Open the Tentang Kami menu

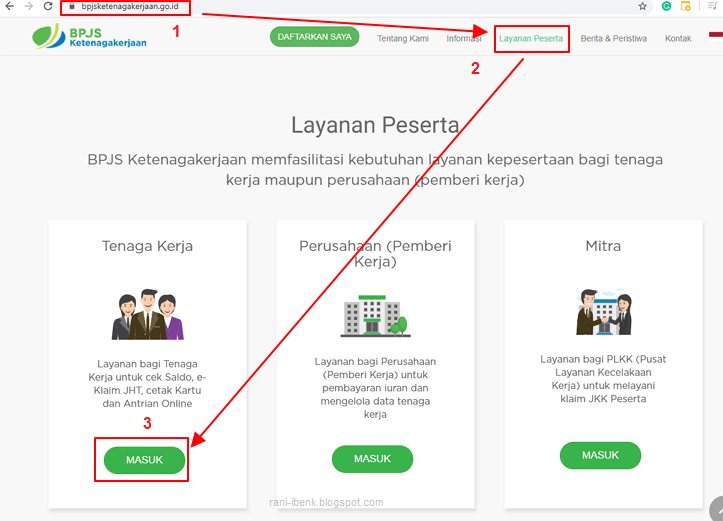[403, 39]
